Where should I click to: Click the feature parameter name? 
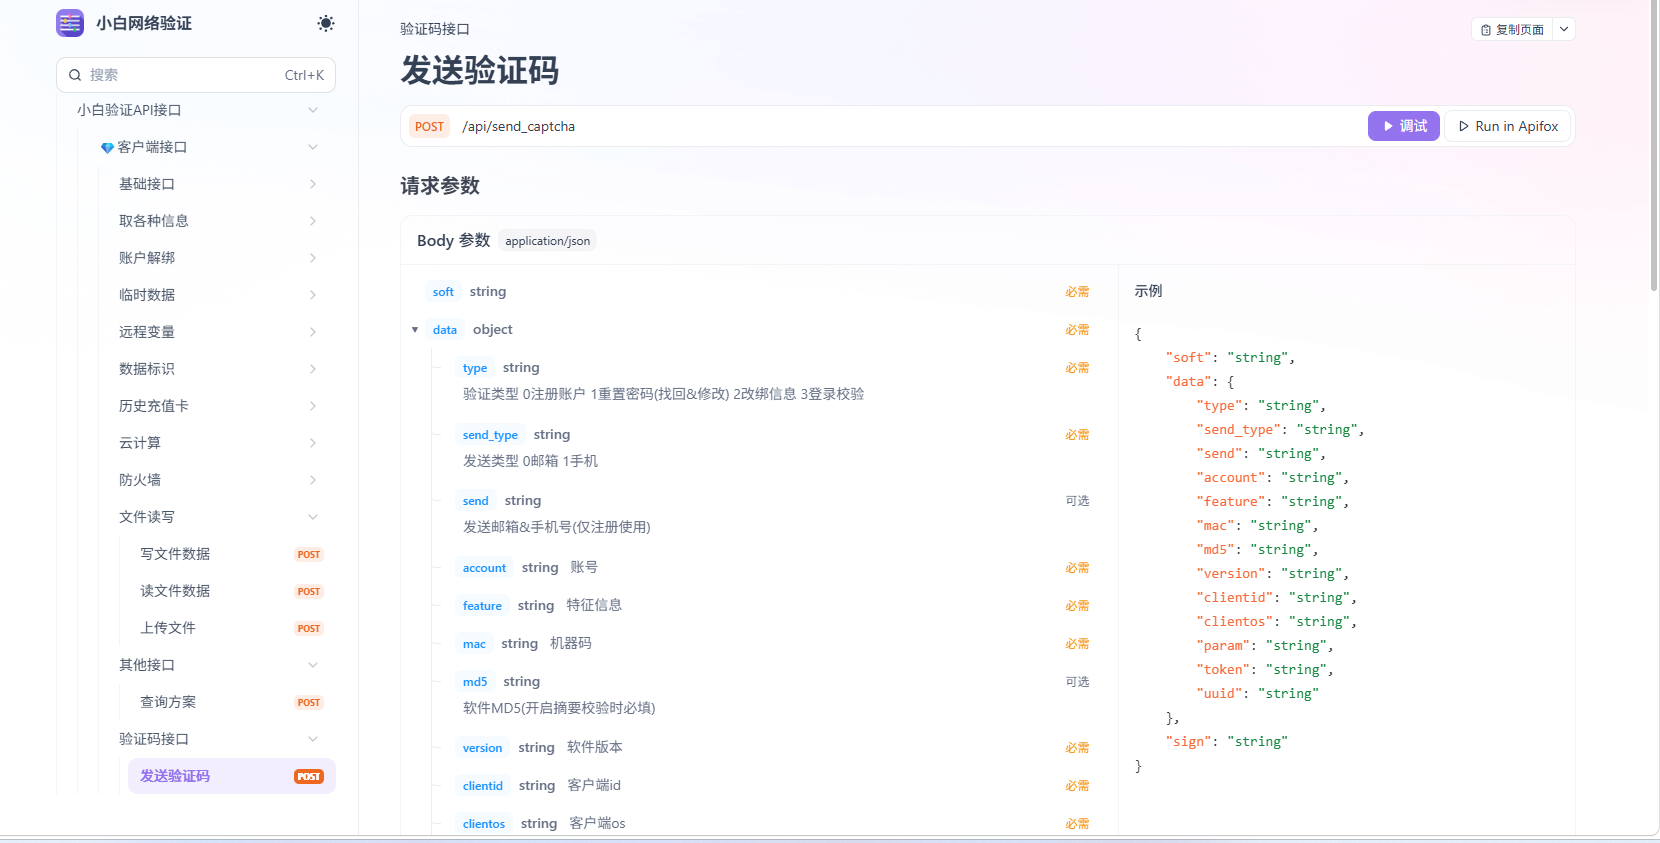(482, 606)
